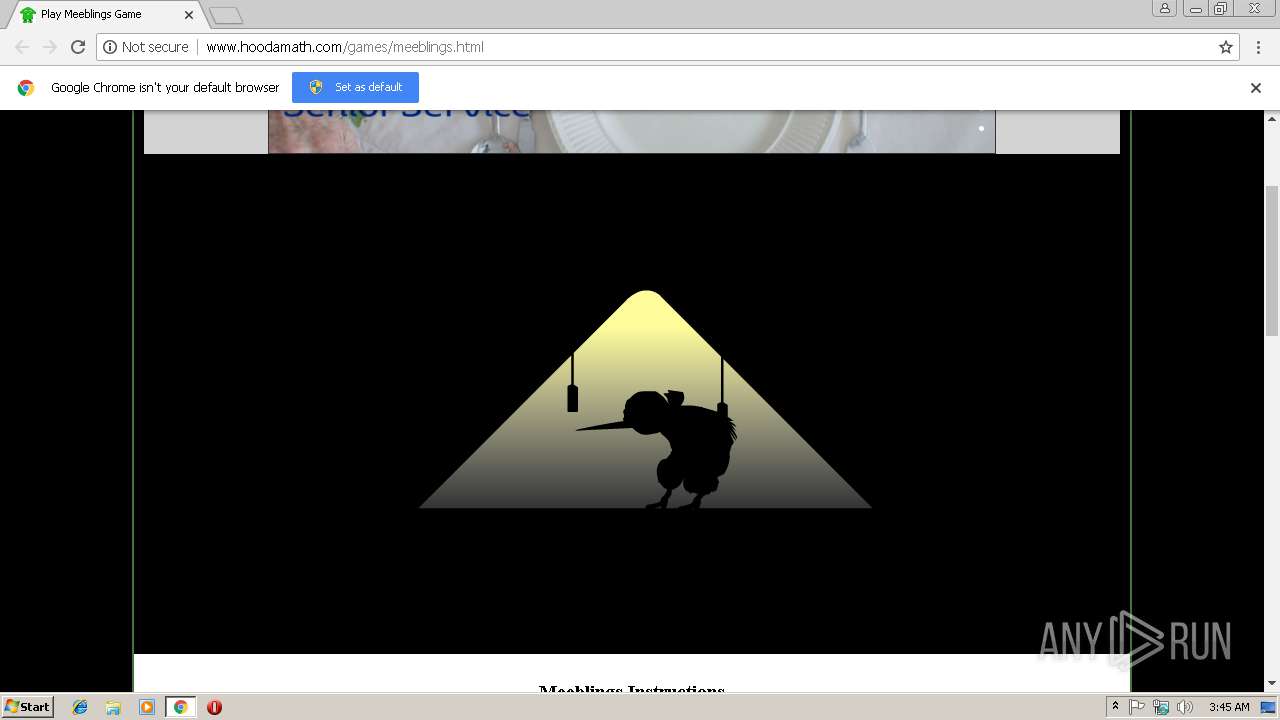This screenshot has width=1280, height=720.
Task: Open Windows Explorer folder in taskbar
Action: click(113, 707)
